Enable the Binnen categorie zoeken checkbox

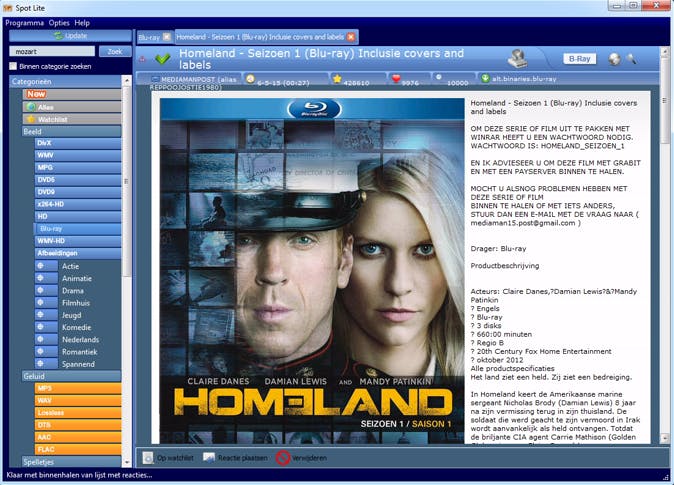[x=13, y=66]
